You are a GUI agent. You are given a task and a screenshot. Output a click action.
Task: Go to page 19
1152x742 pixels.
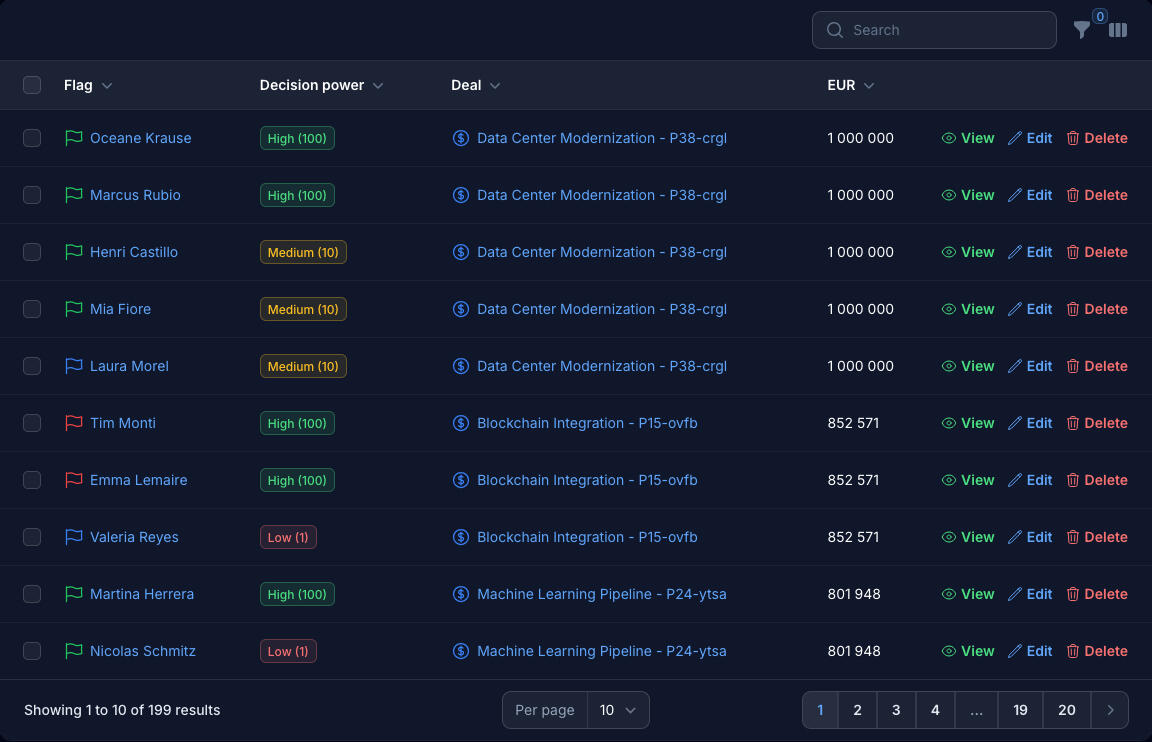1020,710
